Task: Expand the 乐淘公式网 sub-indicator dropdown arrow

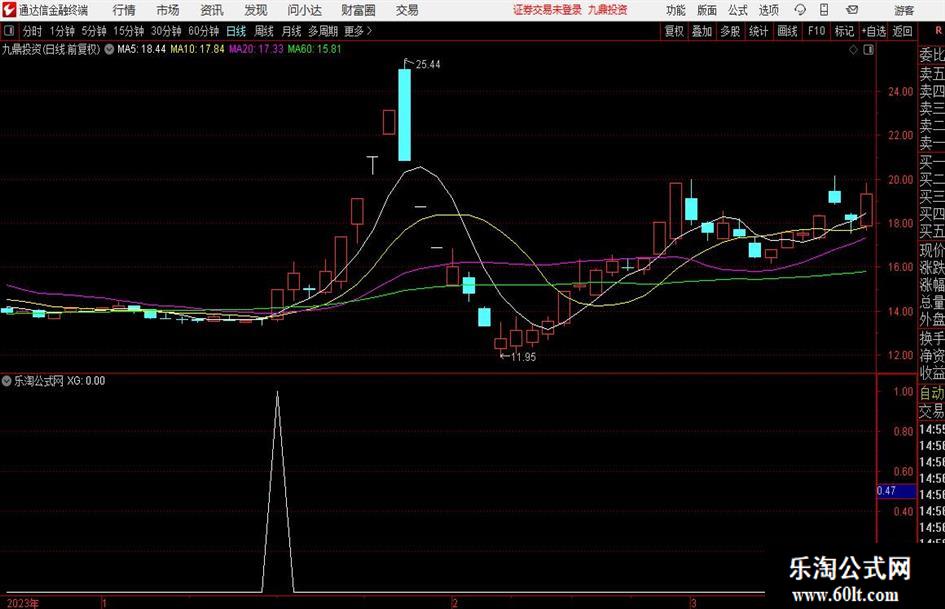Action: (x=7, y=380)
